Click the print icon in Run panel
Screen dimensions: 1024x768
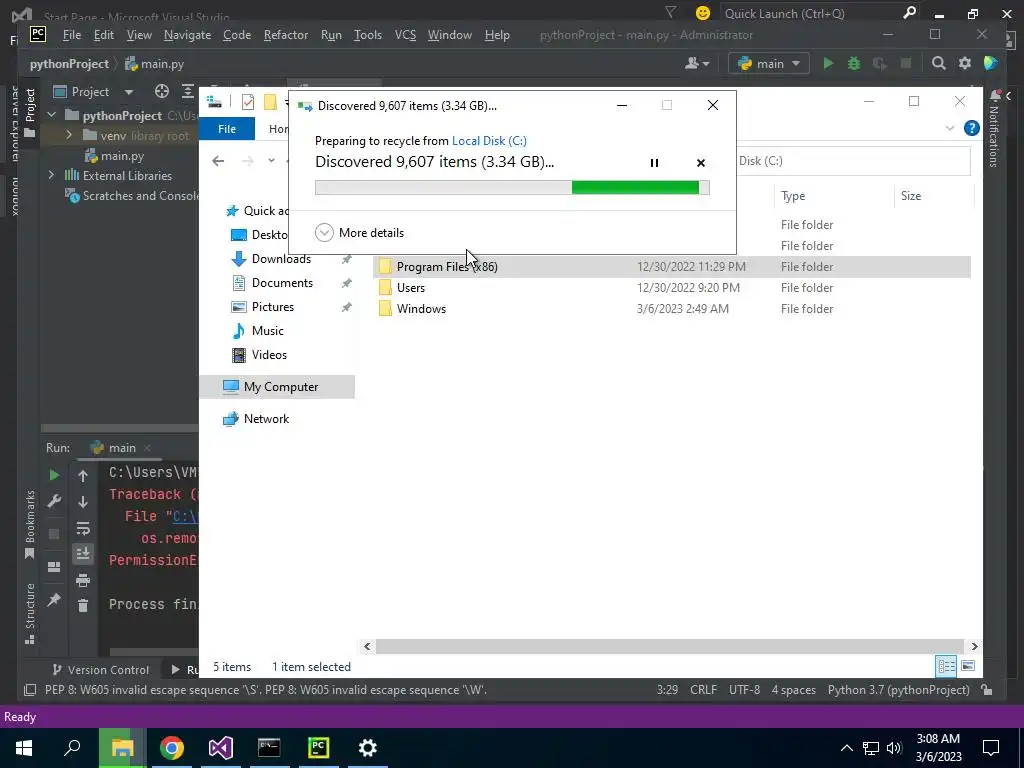tap(83, 580)
